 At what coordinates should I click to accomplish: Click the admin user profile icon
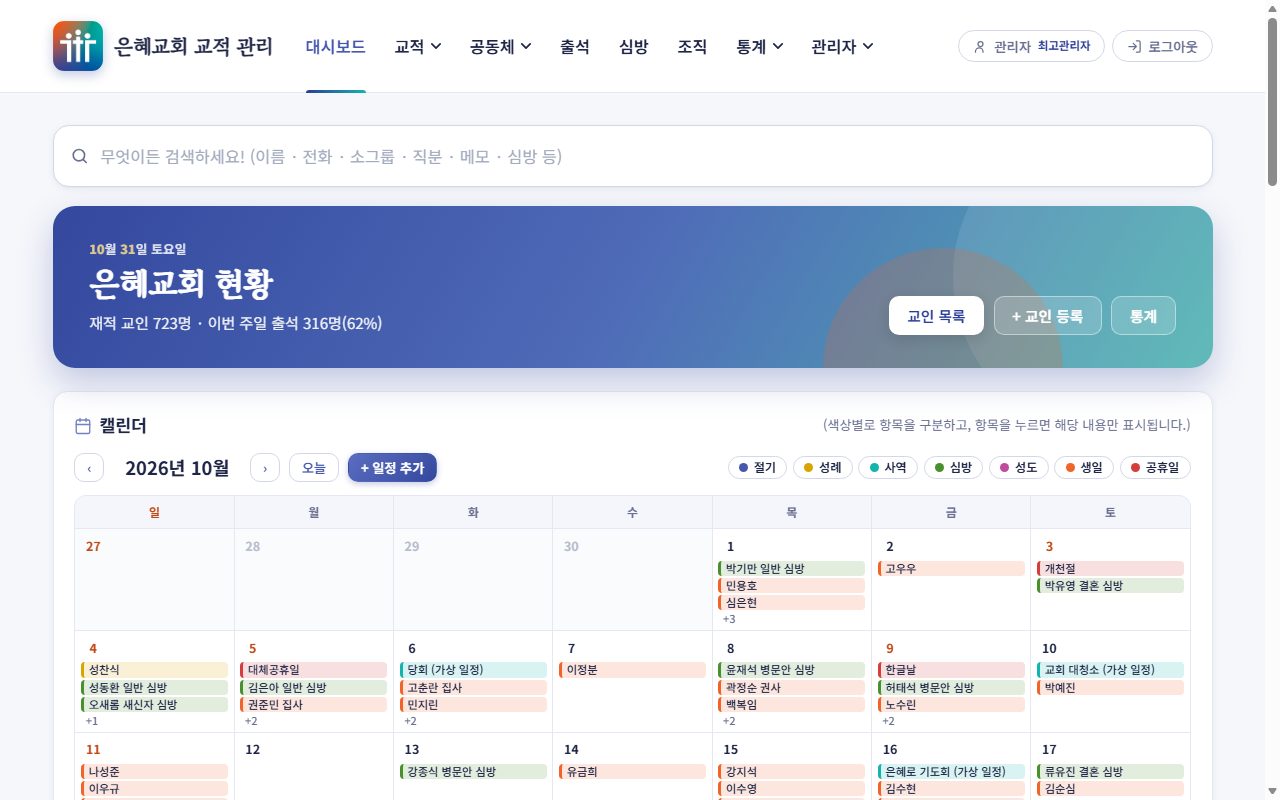978,46
